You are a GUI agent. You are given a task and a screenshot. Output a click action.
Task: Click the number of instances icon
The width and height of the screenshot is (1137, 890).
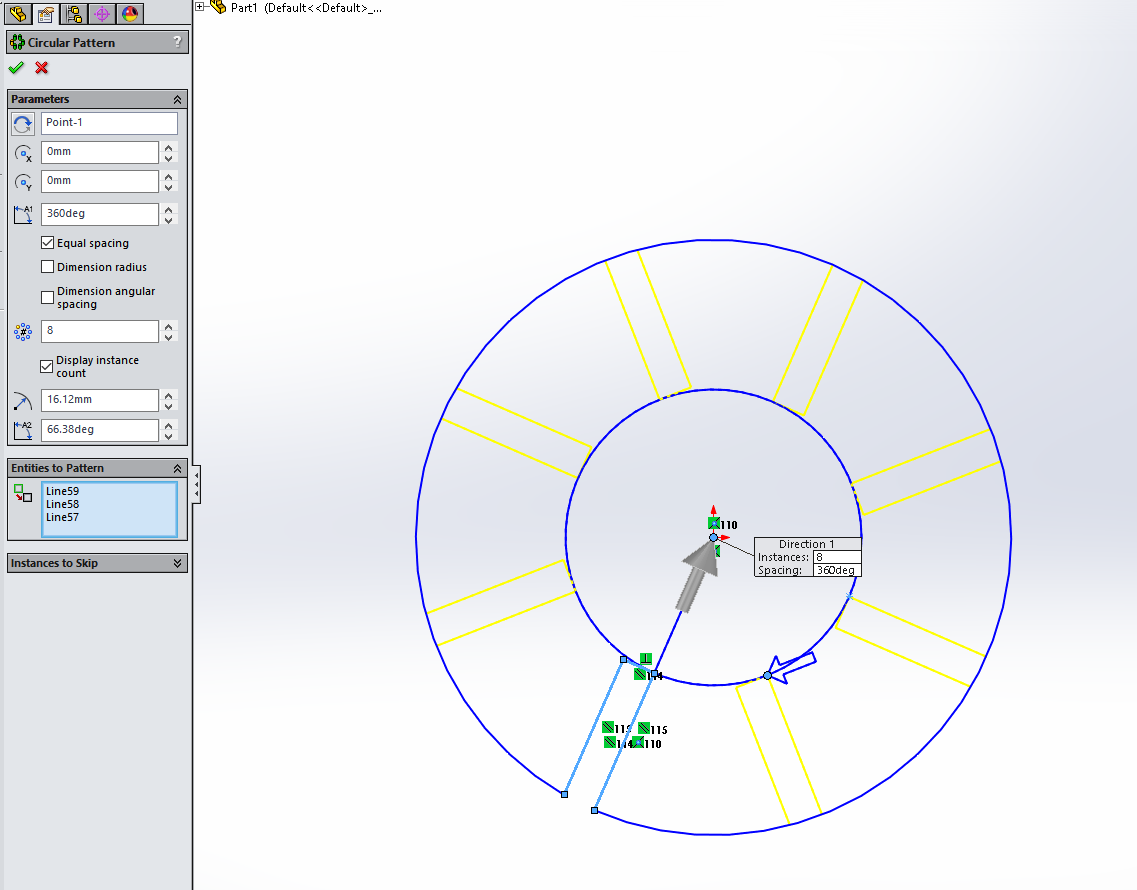coord(22,331)
